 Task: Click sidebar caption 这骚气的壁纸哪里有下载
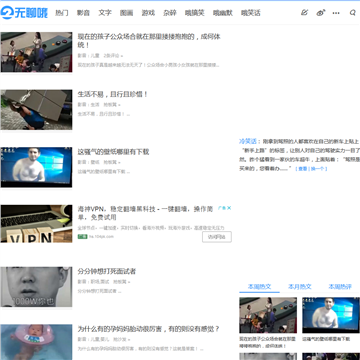coord(326,339)
